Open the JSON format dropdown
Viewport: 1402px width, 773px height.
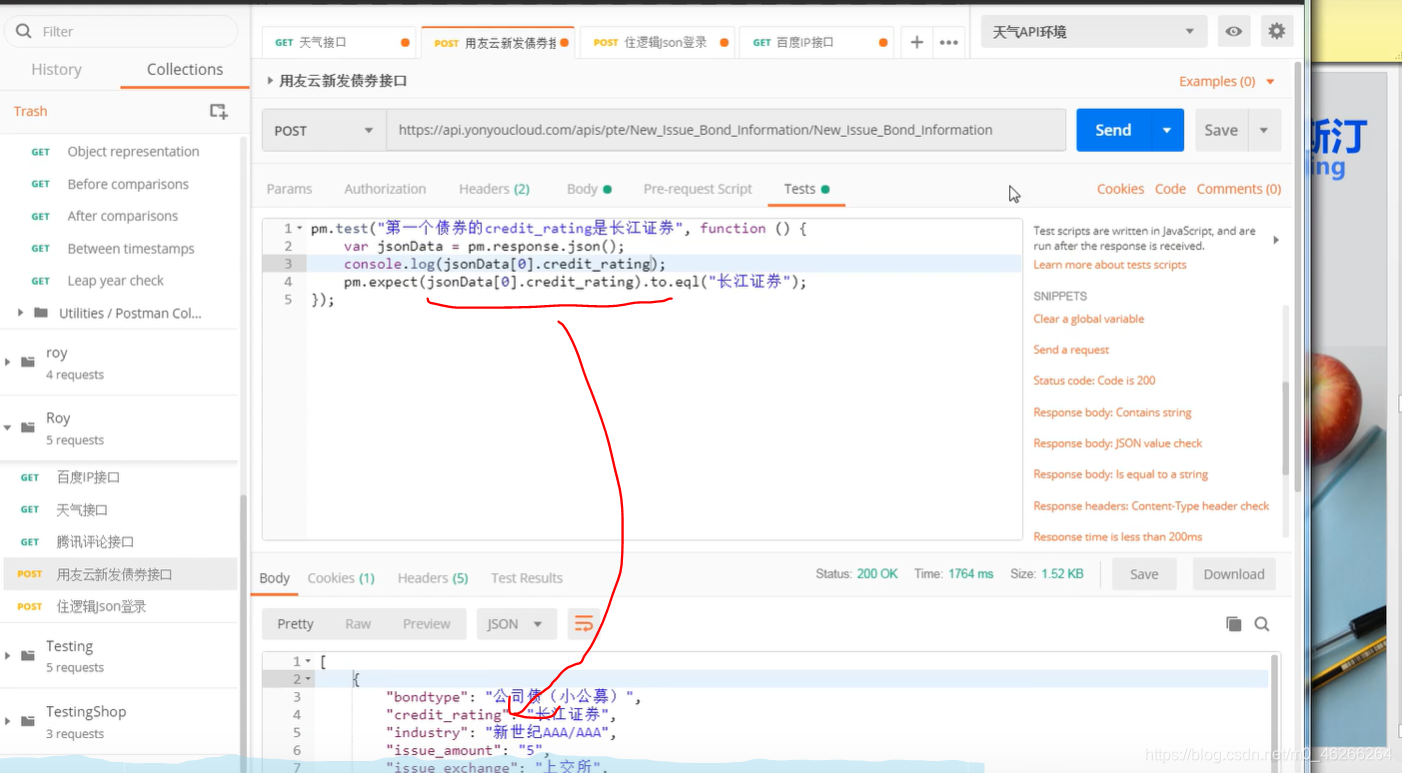tap(515, 624)
